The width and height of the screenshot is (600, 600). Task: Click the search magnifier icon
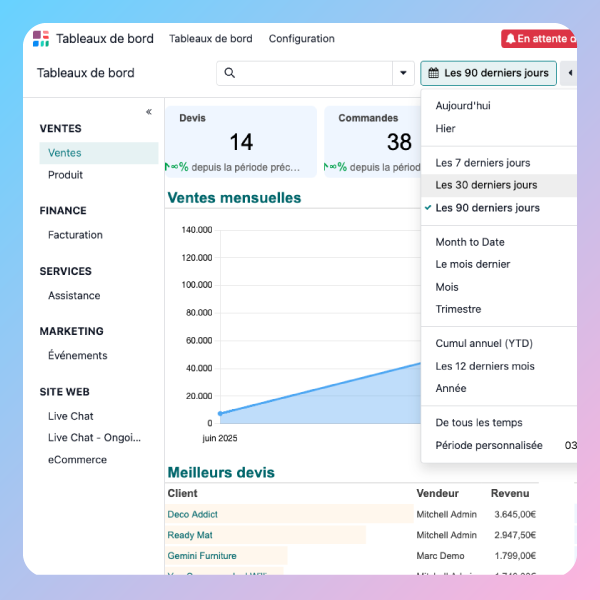click(x=230, y=73)
